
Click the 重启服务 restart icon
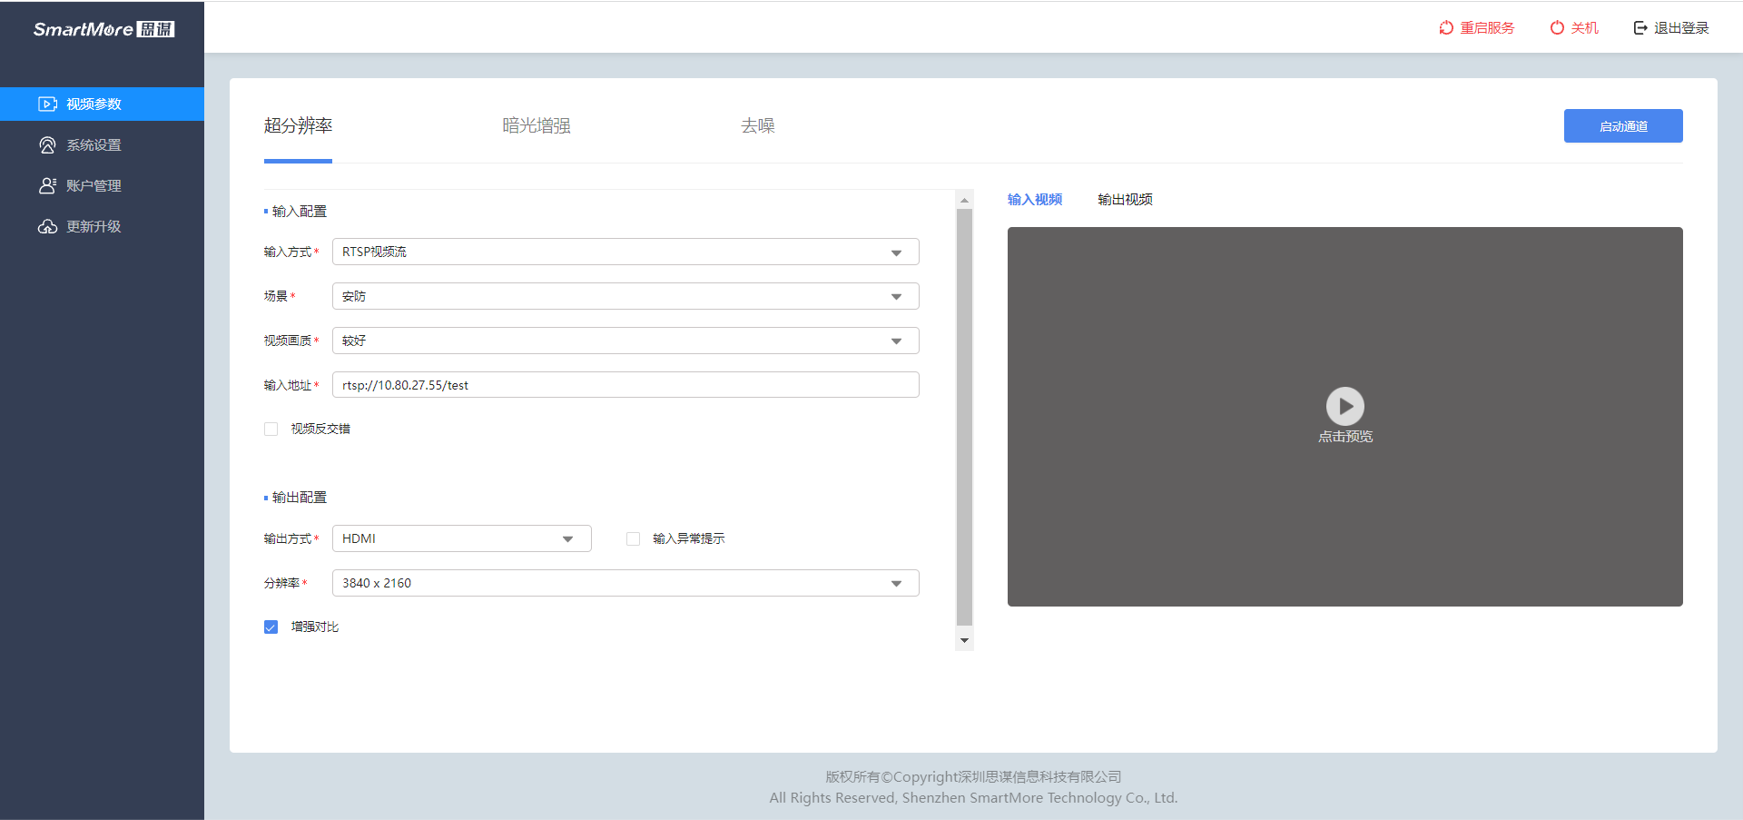pos(1446,28)
